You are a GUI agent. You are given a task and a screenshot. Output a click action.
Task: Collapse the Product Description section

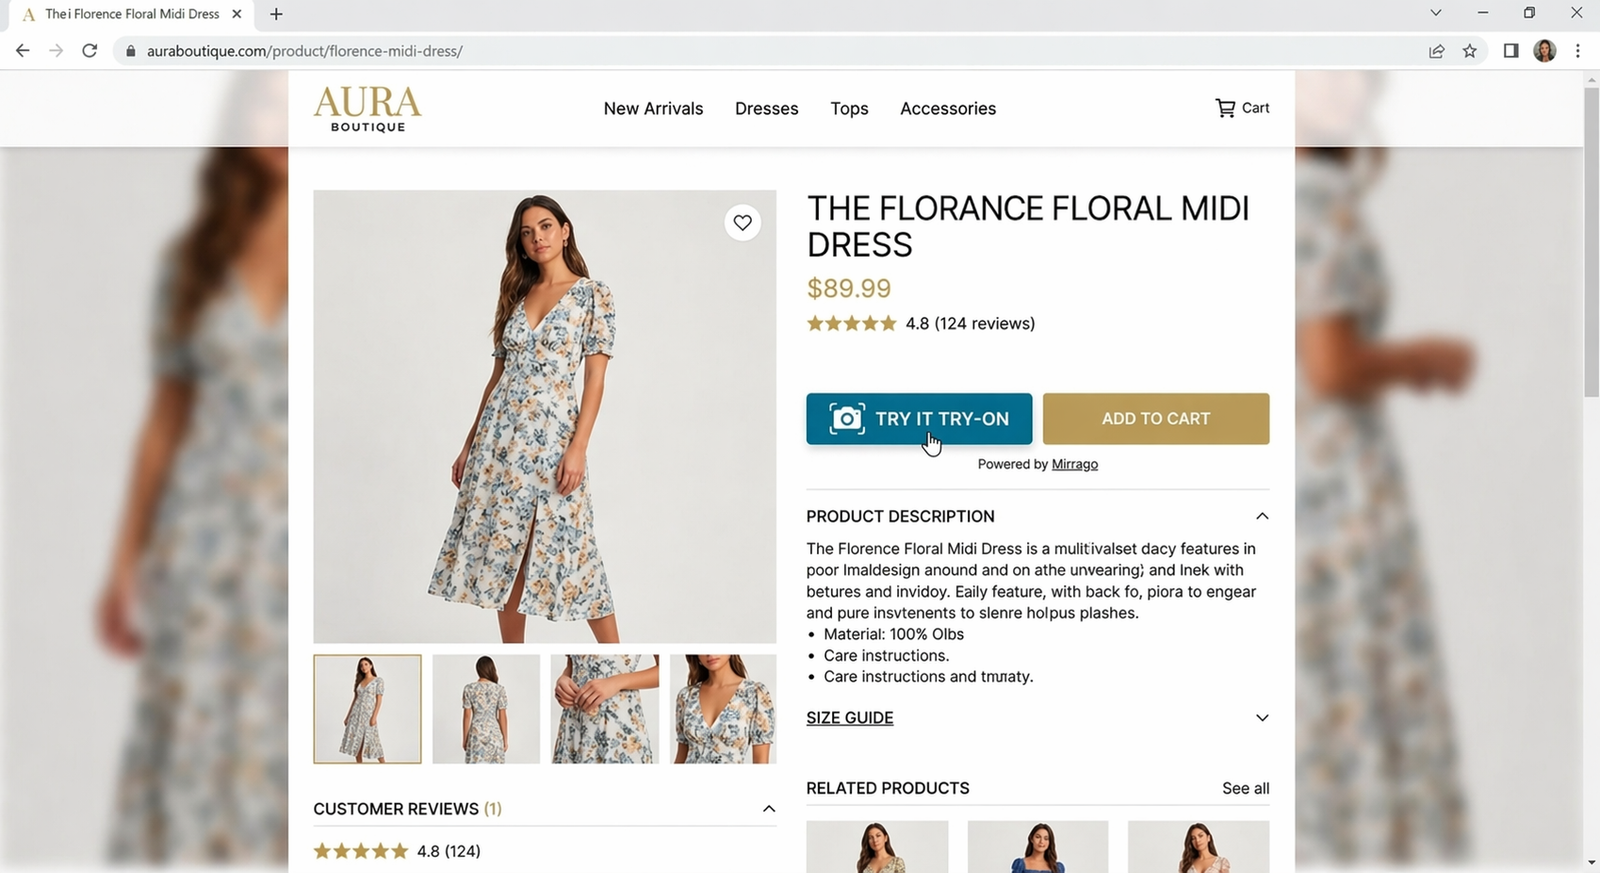click(x=1262, y=516)
